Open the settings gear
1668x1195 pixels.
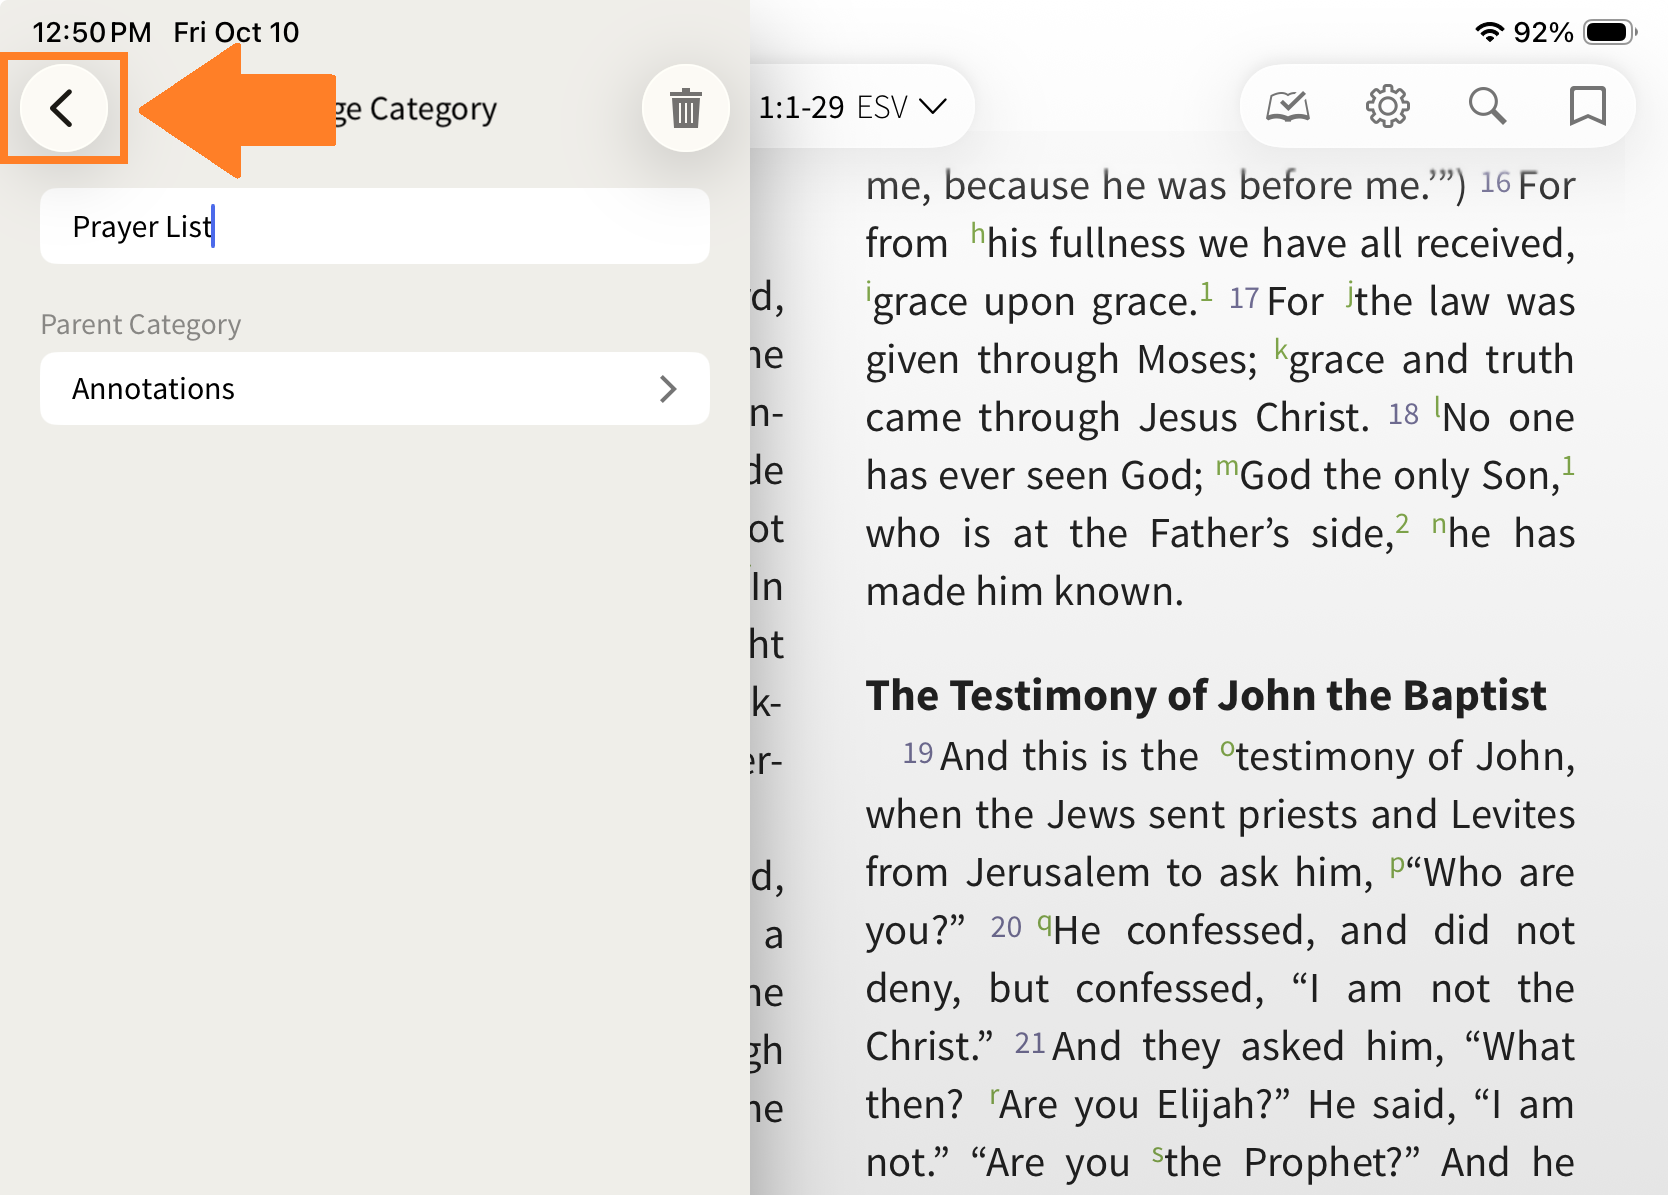pyautogui.click(x=1387, y=106)
